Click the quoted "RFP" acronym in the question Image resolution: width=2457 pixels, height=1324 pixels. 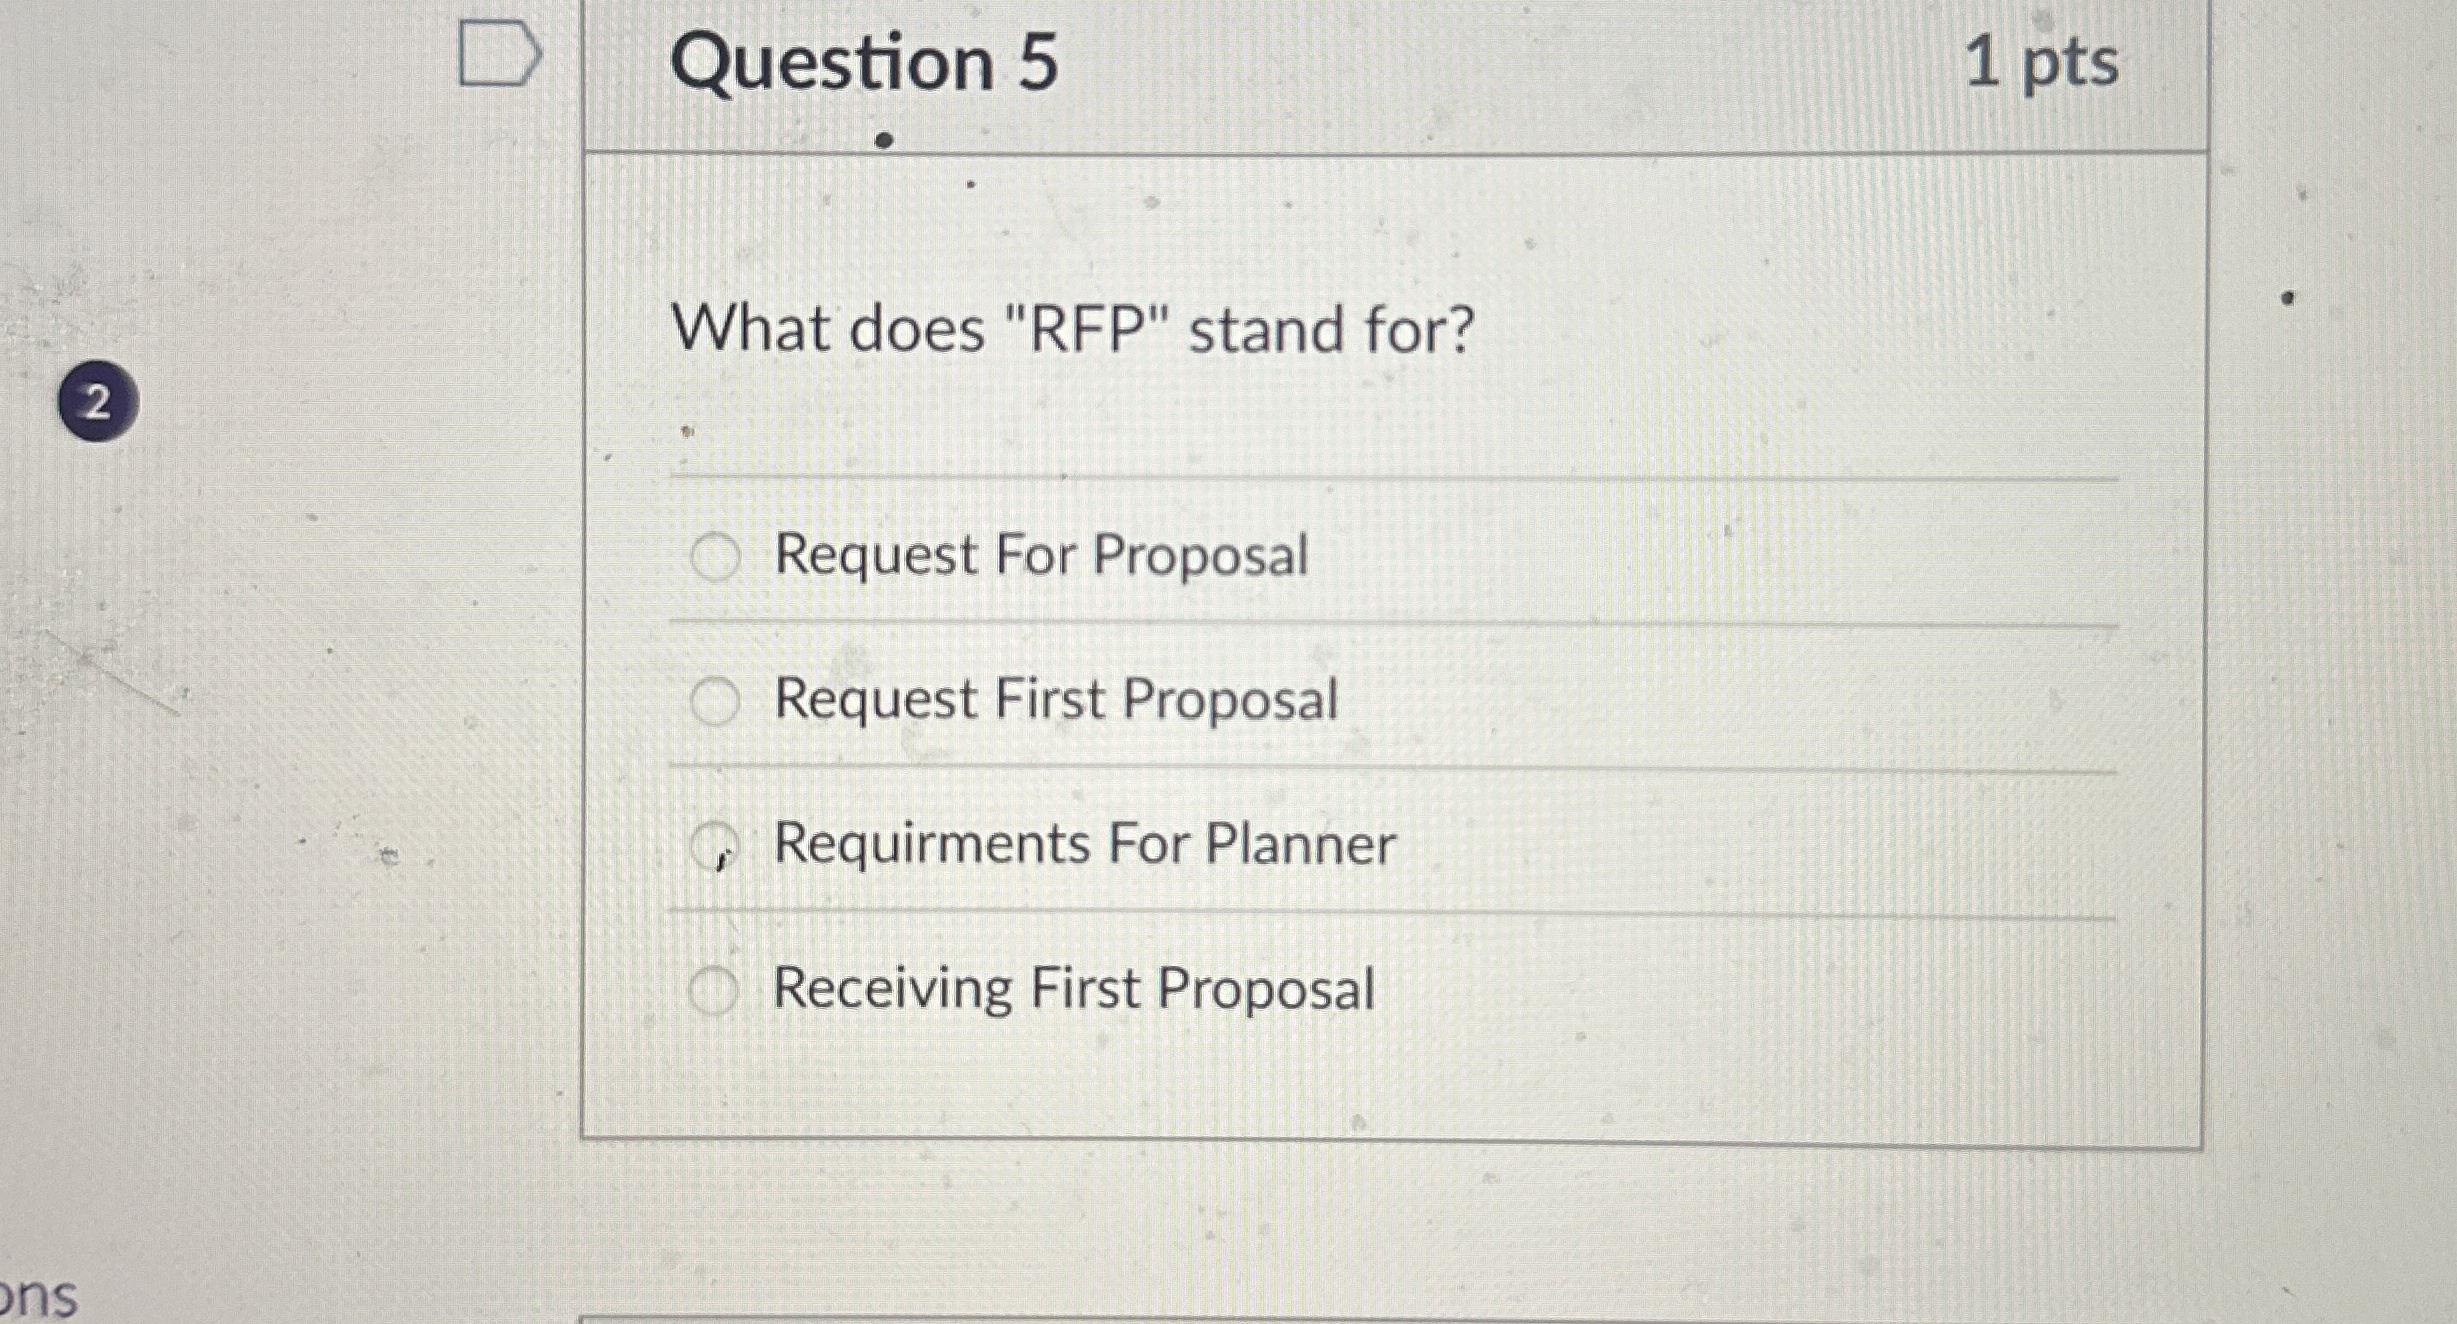1085,328
